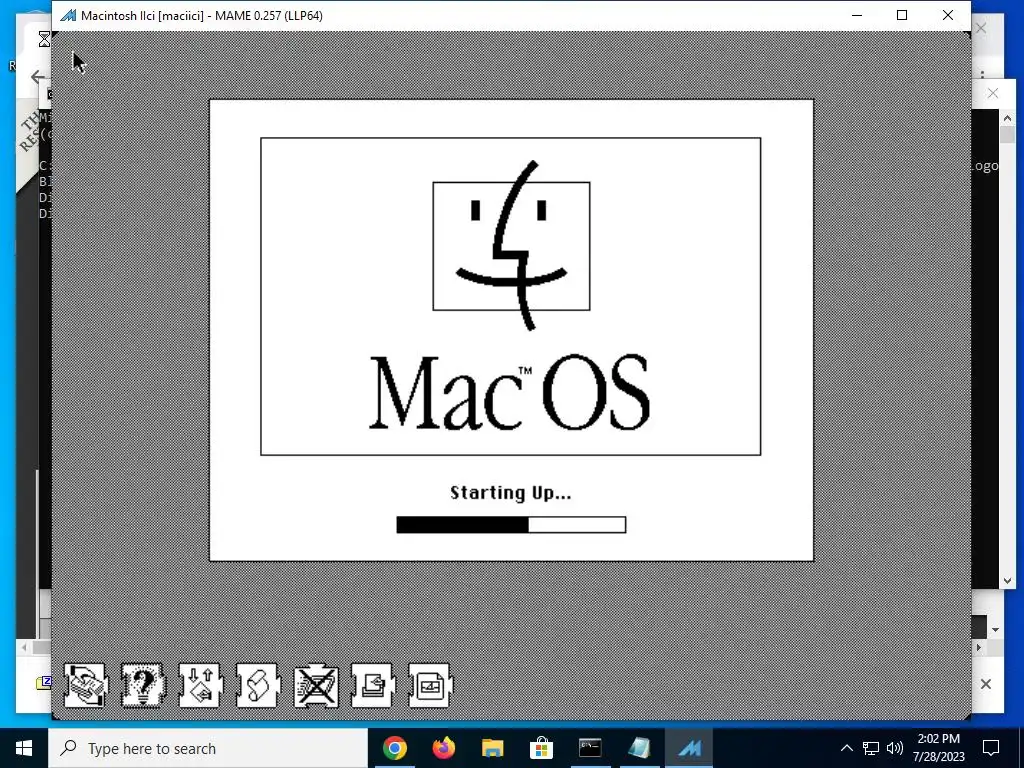Open Firefox from the taskbar
Image resolution: width=1024 pixels, height=768 pixels.
(443, 748)
